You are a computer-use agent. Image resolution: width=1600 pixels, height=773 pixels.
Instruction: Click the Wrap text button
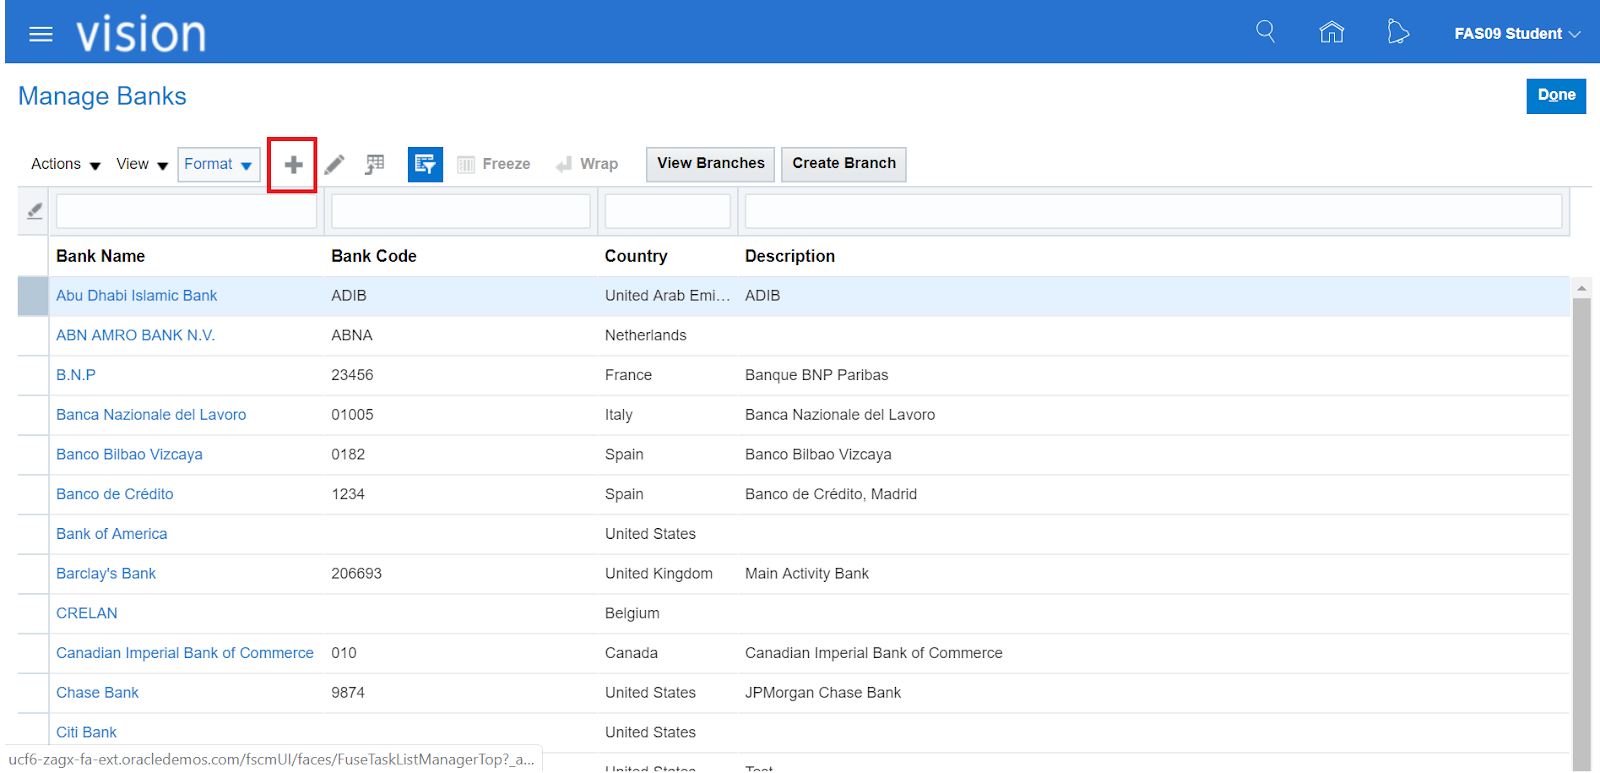[587, 164]
